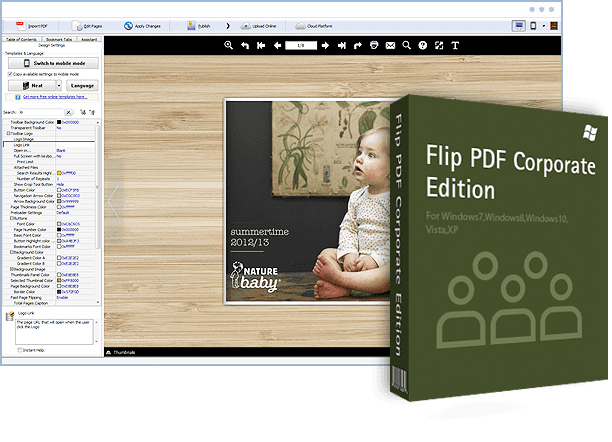Expand the chevron arrow next to Publish
612x442 pixels.
(x=228, y=26)
